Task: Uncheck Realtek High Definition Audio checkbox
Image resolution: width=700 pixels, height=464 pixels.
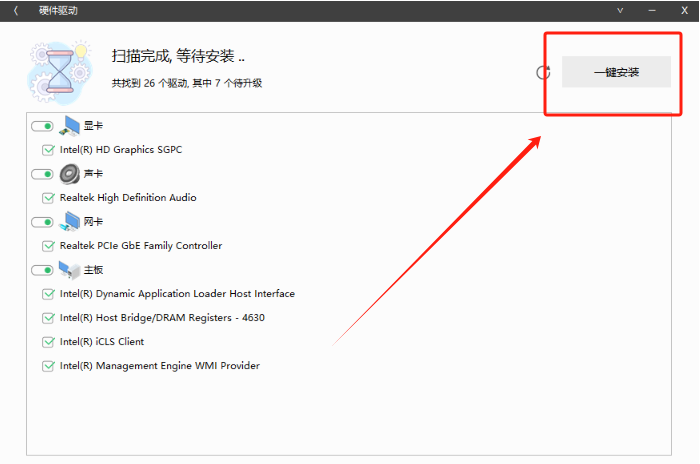Action: click(x=48, y=198)
